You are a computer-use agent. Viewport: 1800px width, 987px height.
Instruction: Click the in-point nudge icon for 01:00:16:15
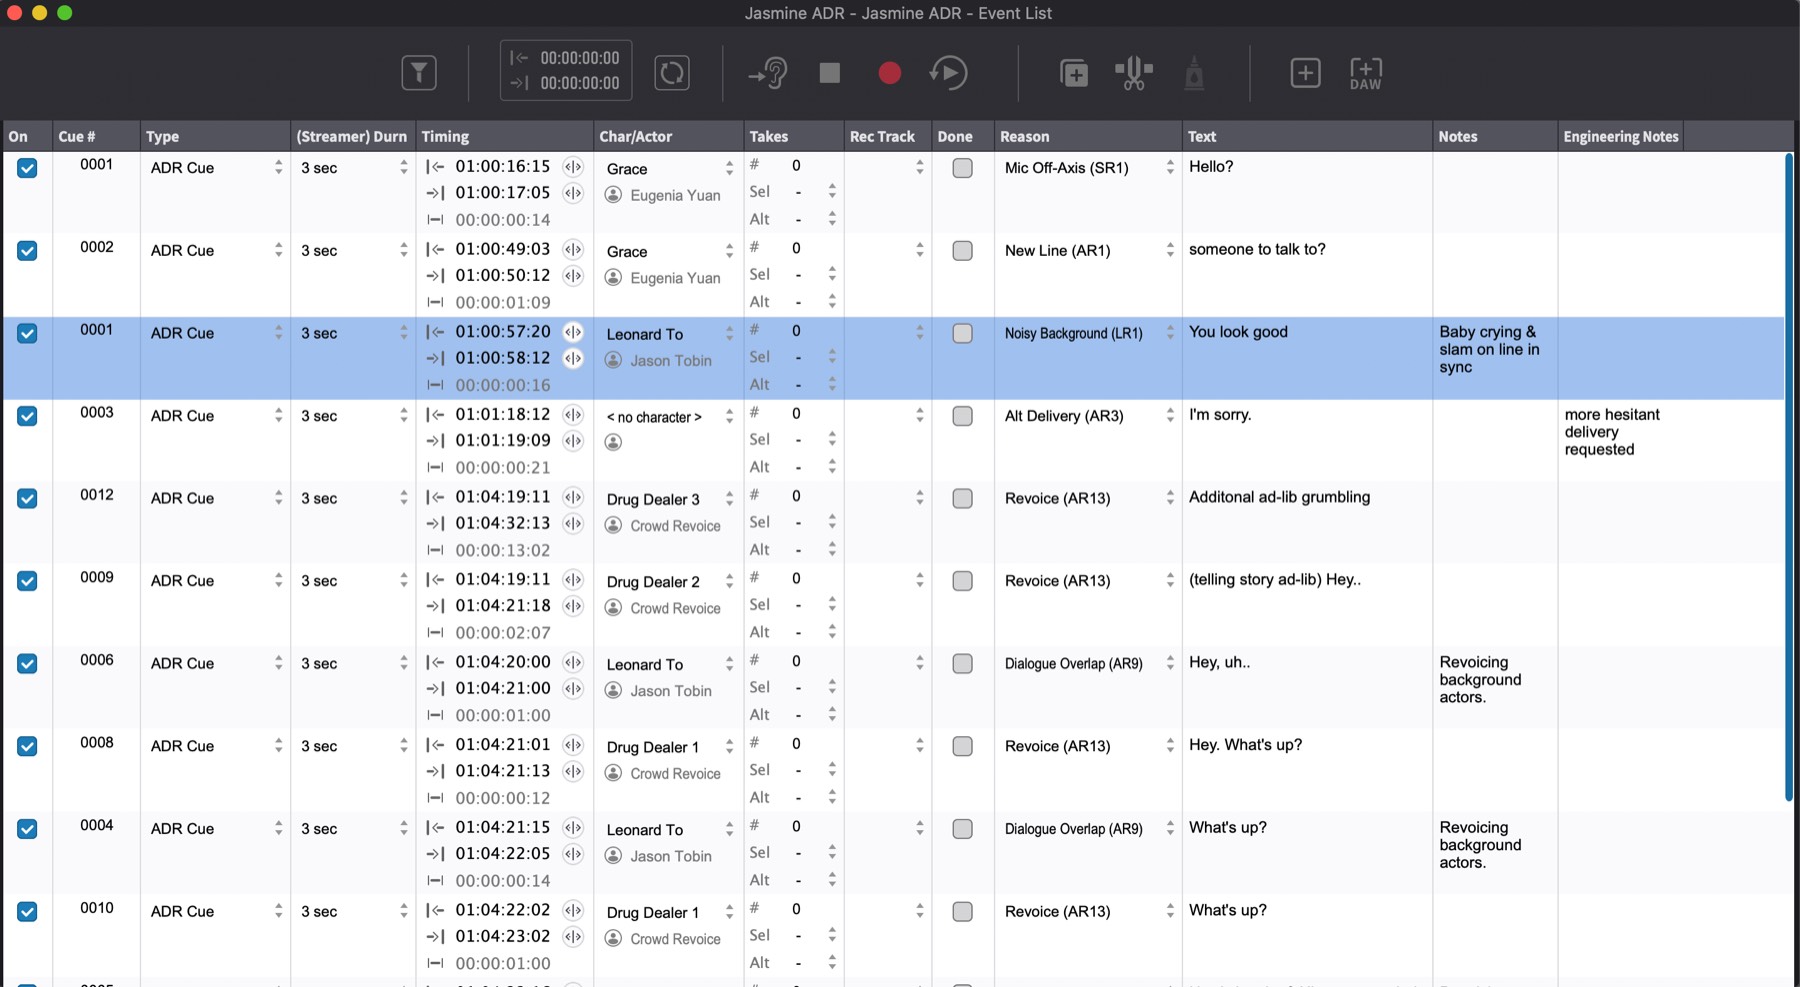573,166
